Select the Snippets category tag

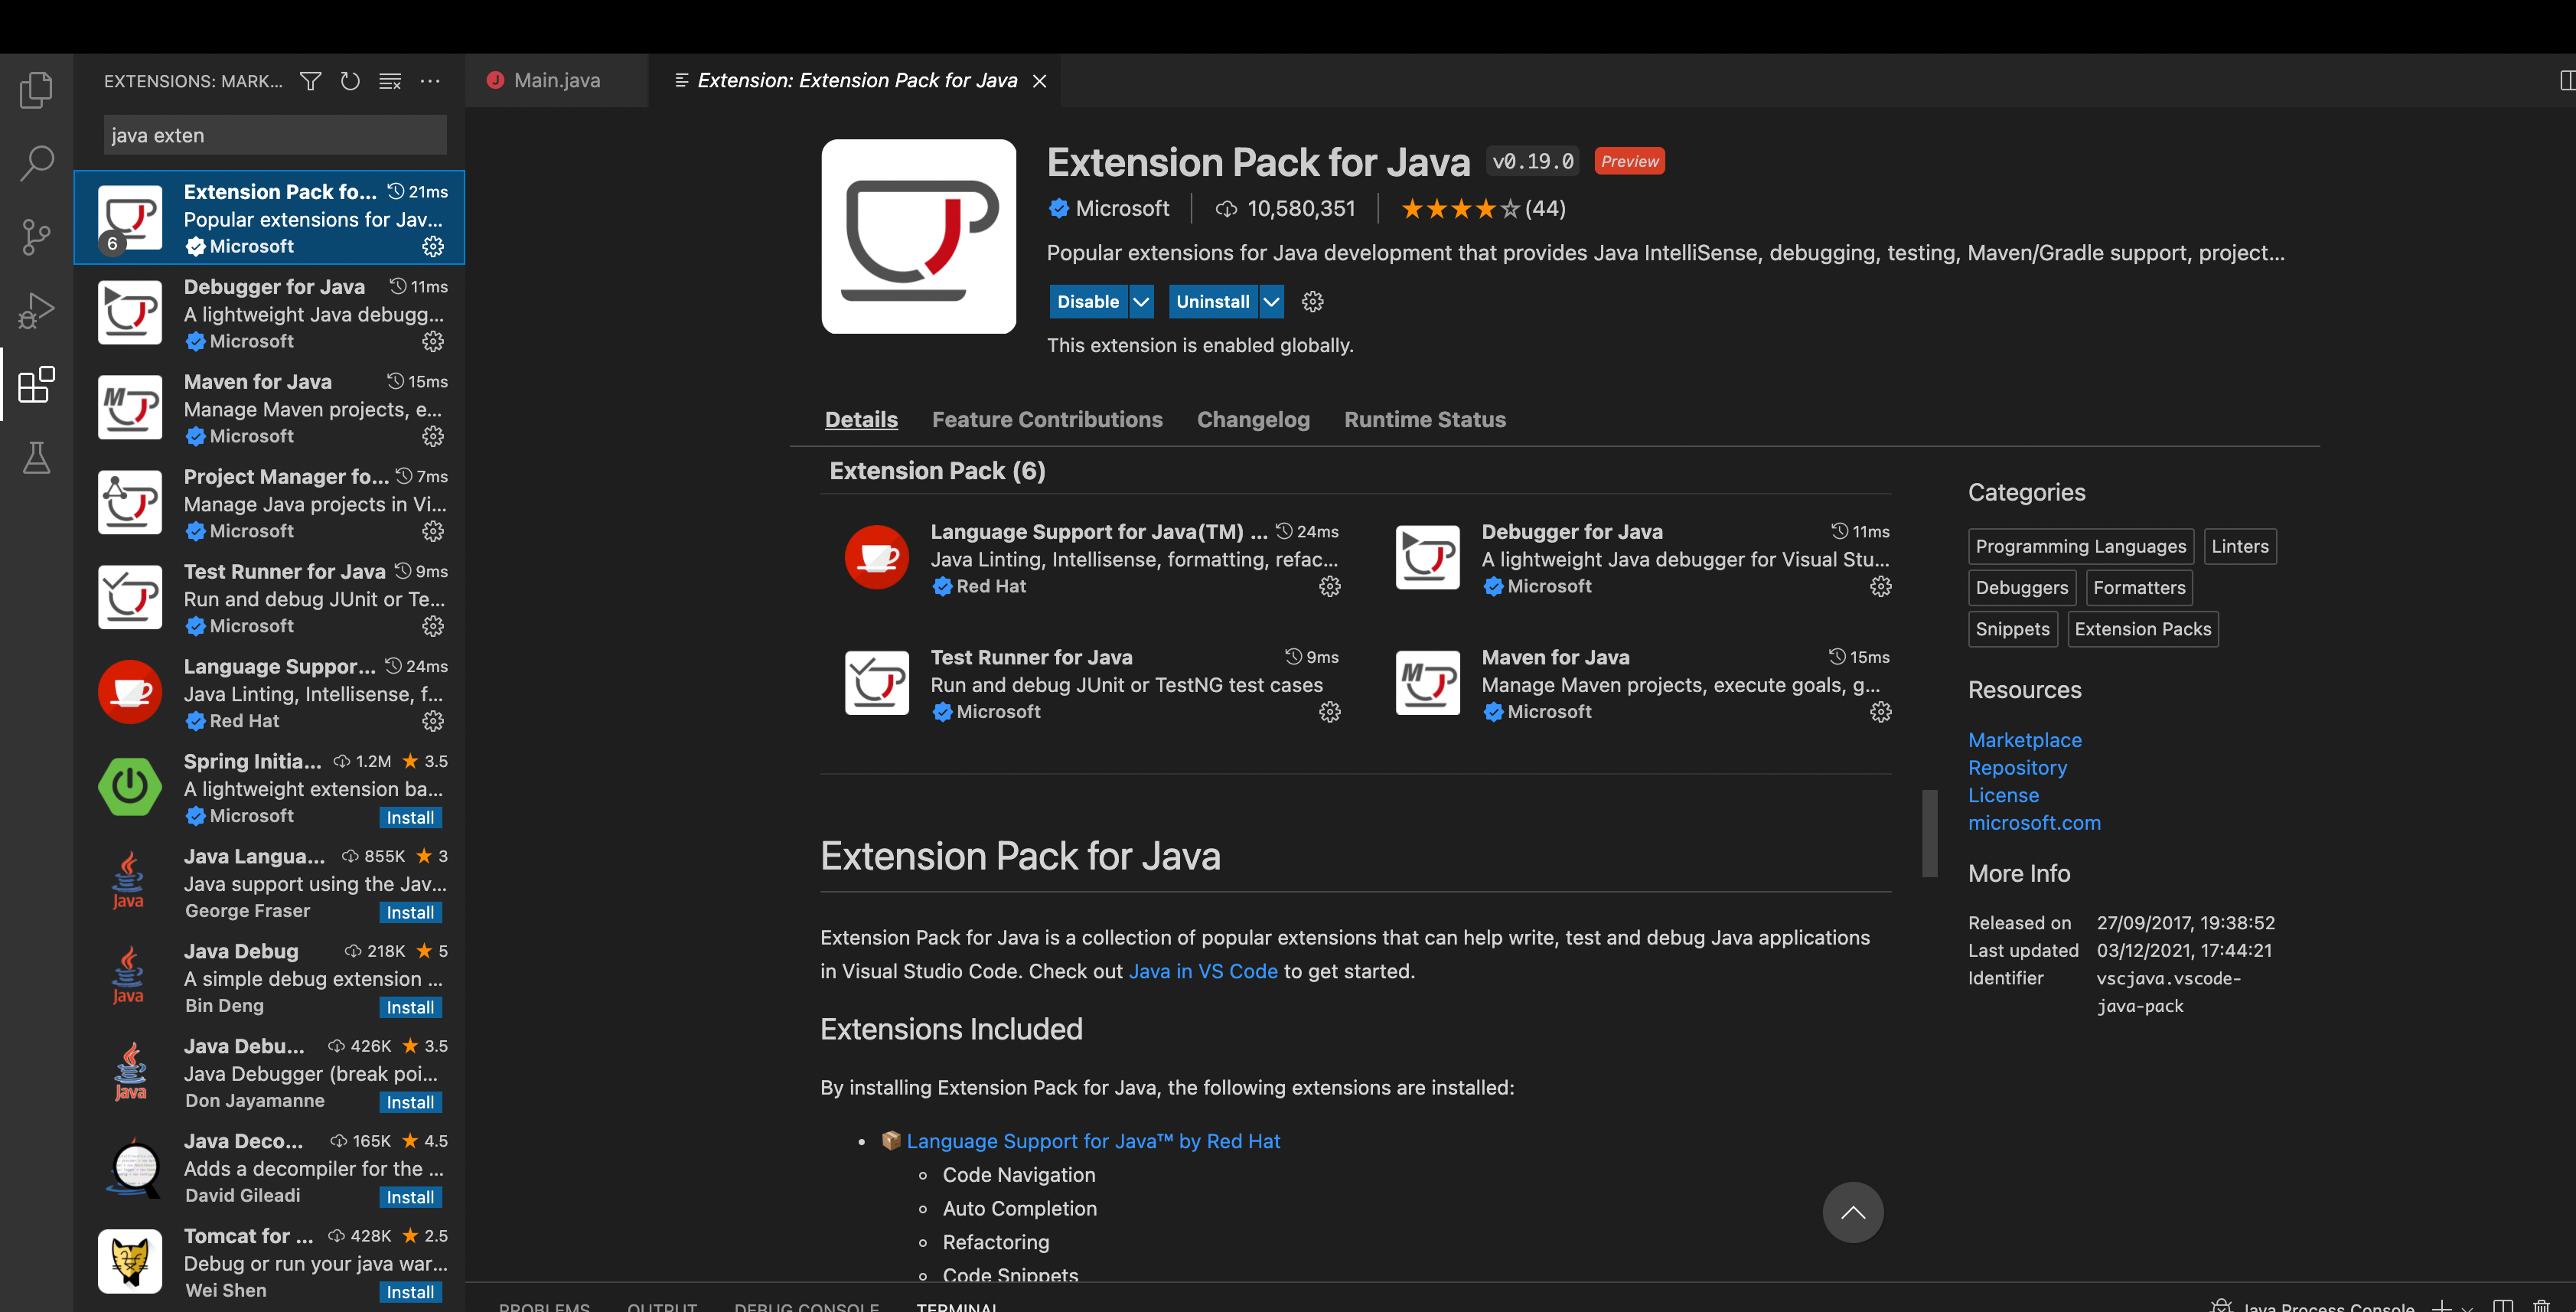click(2013, 629)
